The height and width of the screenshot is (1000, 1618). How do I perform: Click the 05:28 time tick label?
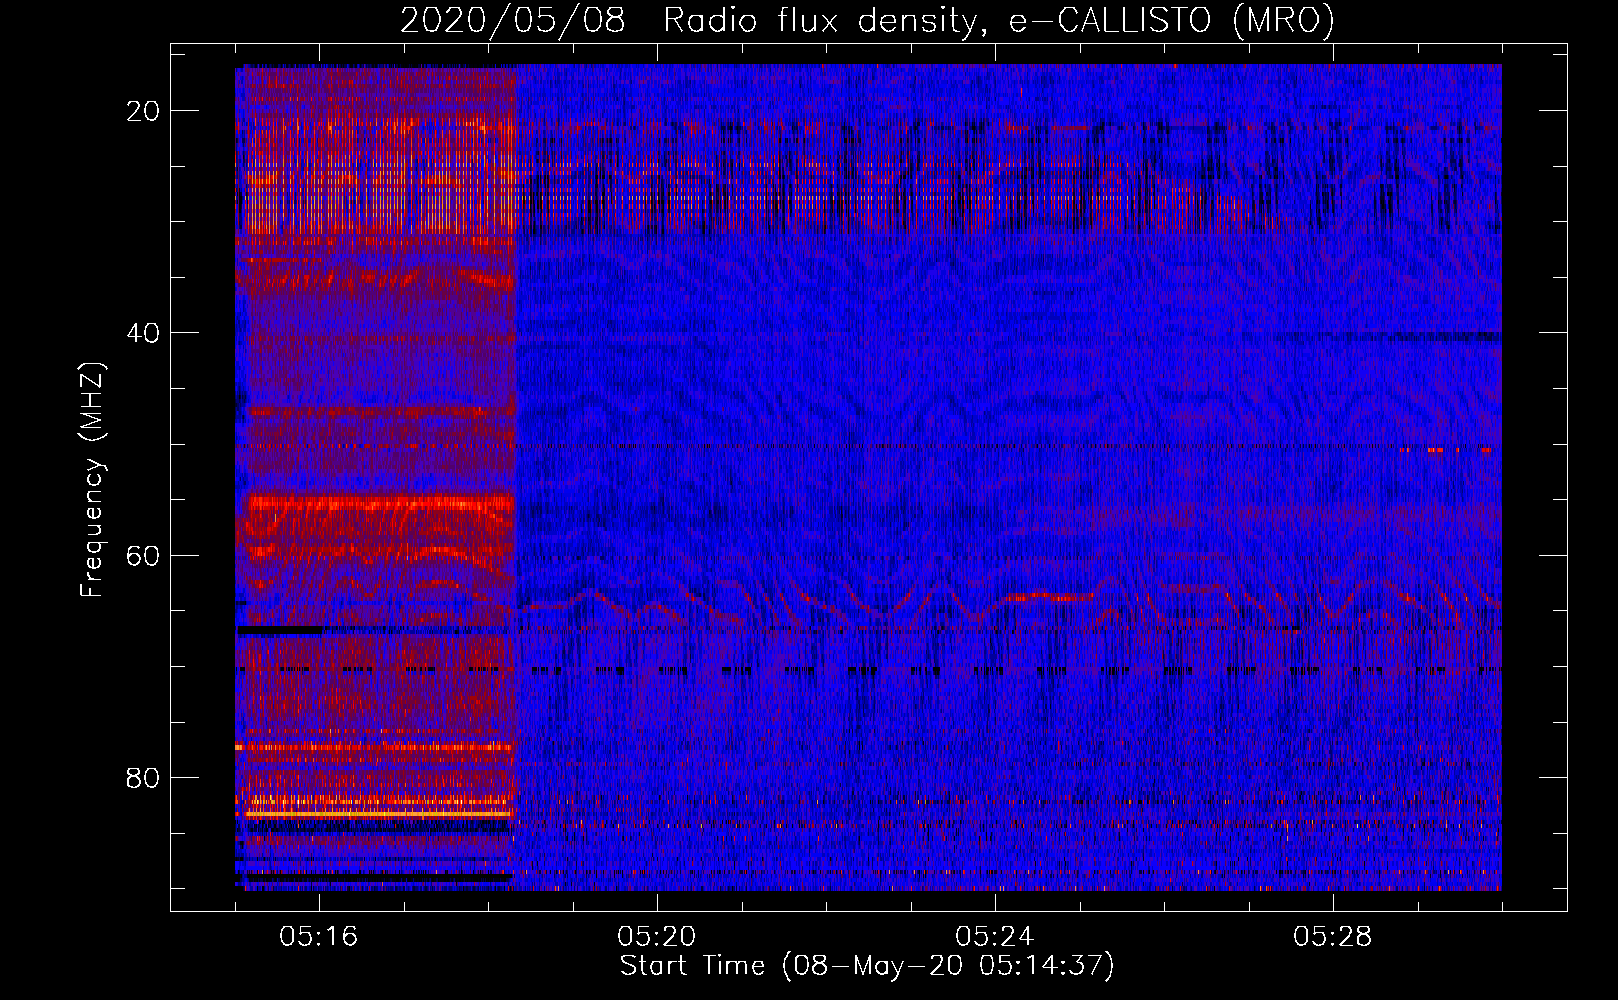pyautogui.click(x=1333, y=937)
